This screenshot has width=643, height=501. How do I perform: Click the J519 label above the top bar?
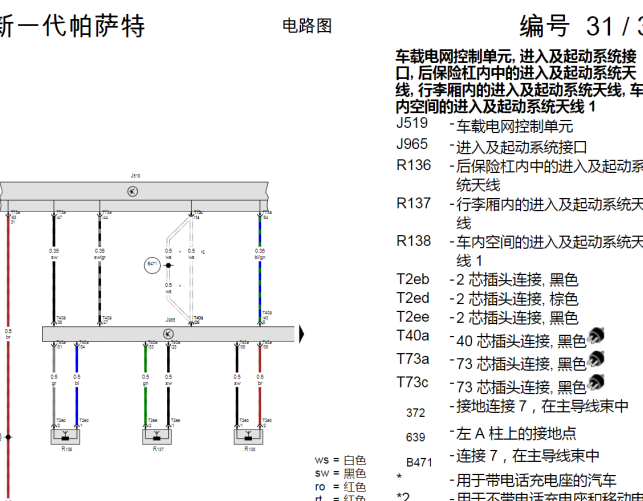(x=135, y=175)
